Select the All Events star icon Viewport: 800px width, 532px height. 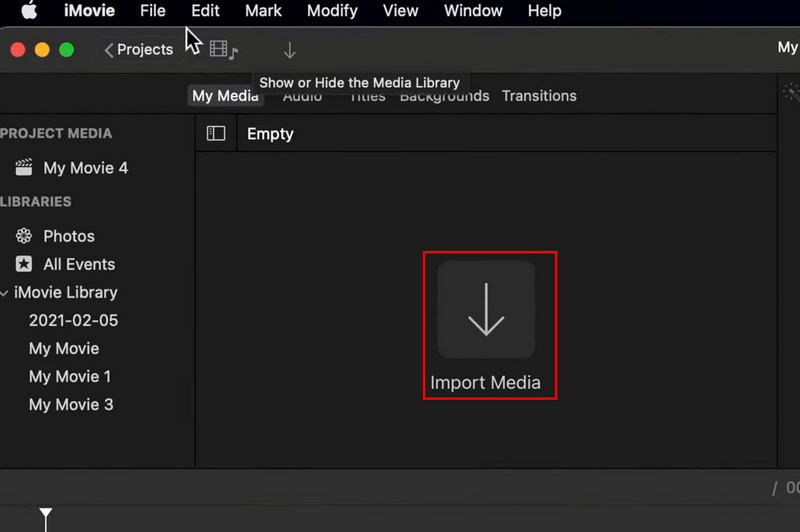[x=24, y=264]
